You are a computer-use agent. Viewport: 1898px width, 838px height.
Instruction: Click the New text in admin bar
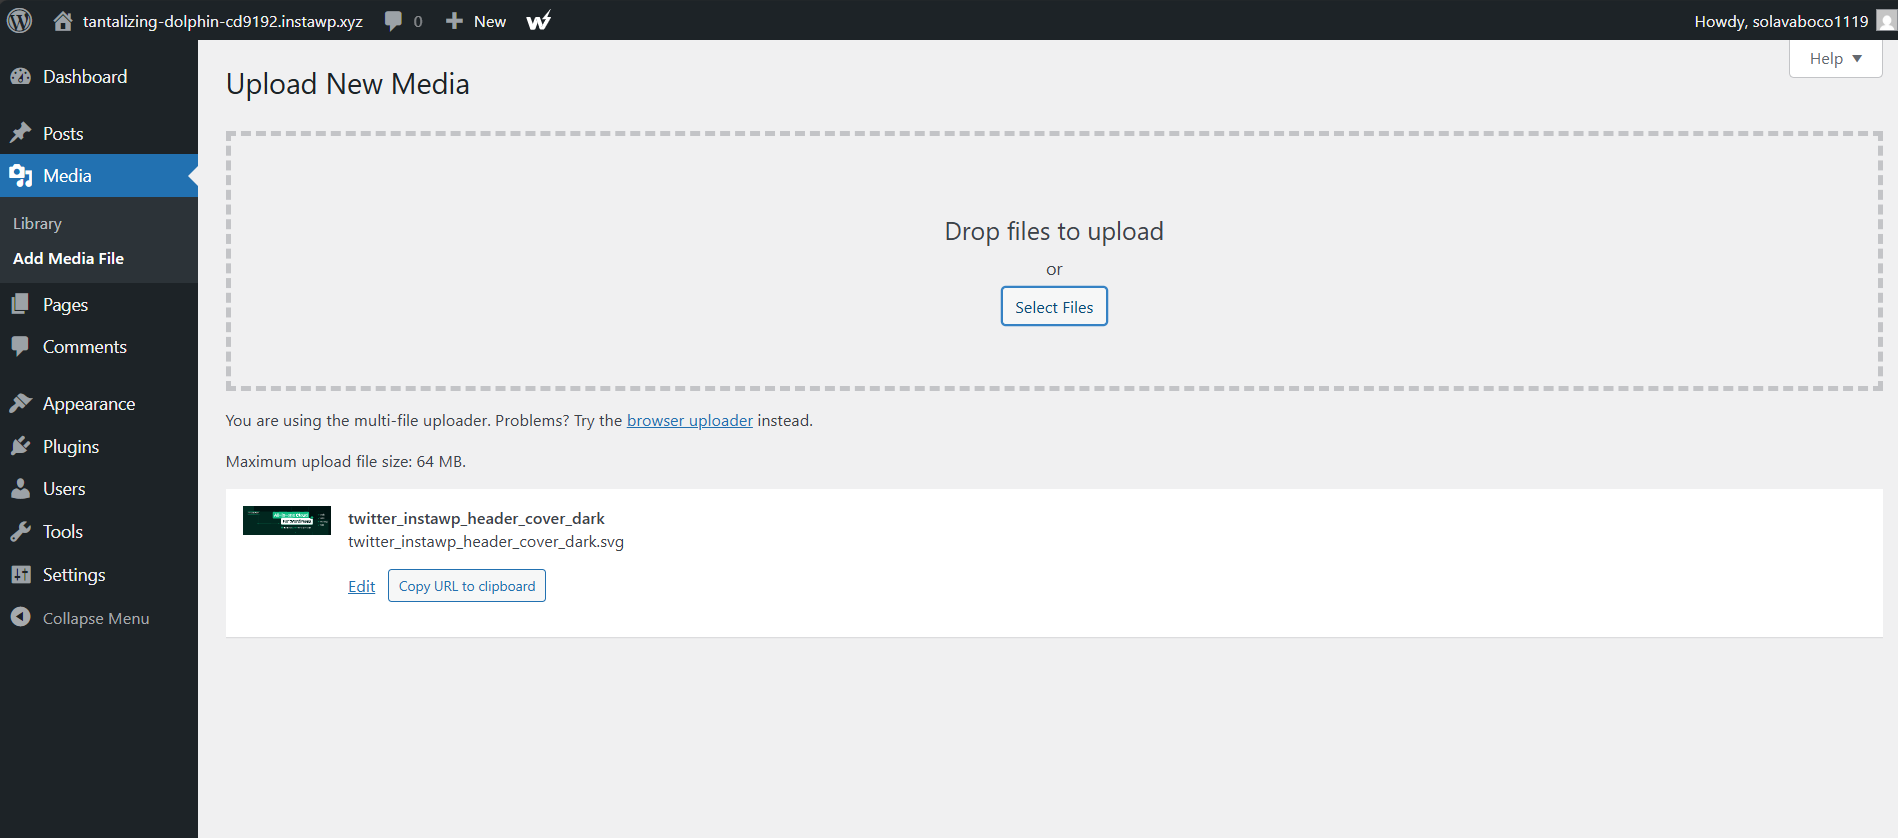pos(490,21)
